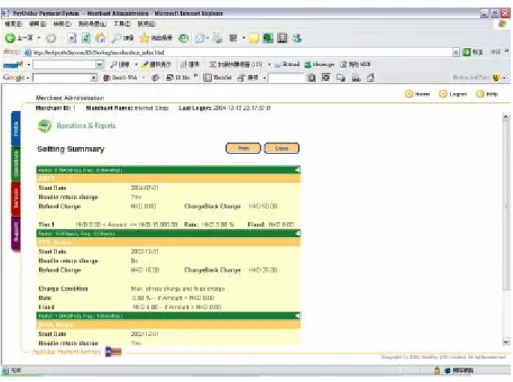Open Hotmail from the MSN toolbar

pyautogui.click(x=287, y=64)
